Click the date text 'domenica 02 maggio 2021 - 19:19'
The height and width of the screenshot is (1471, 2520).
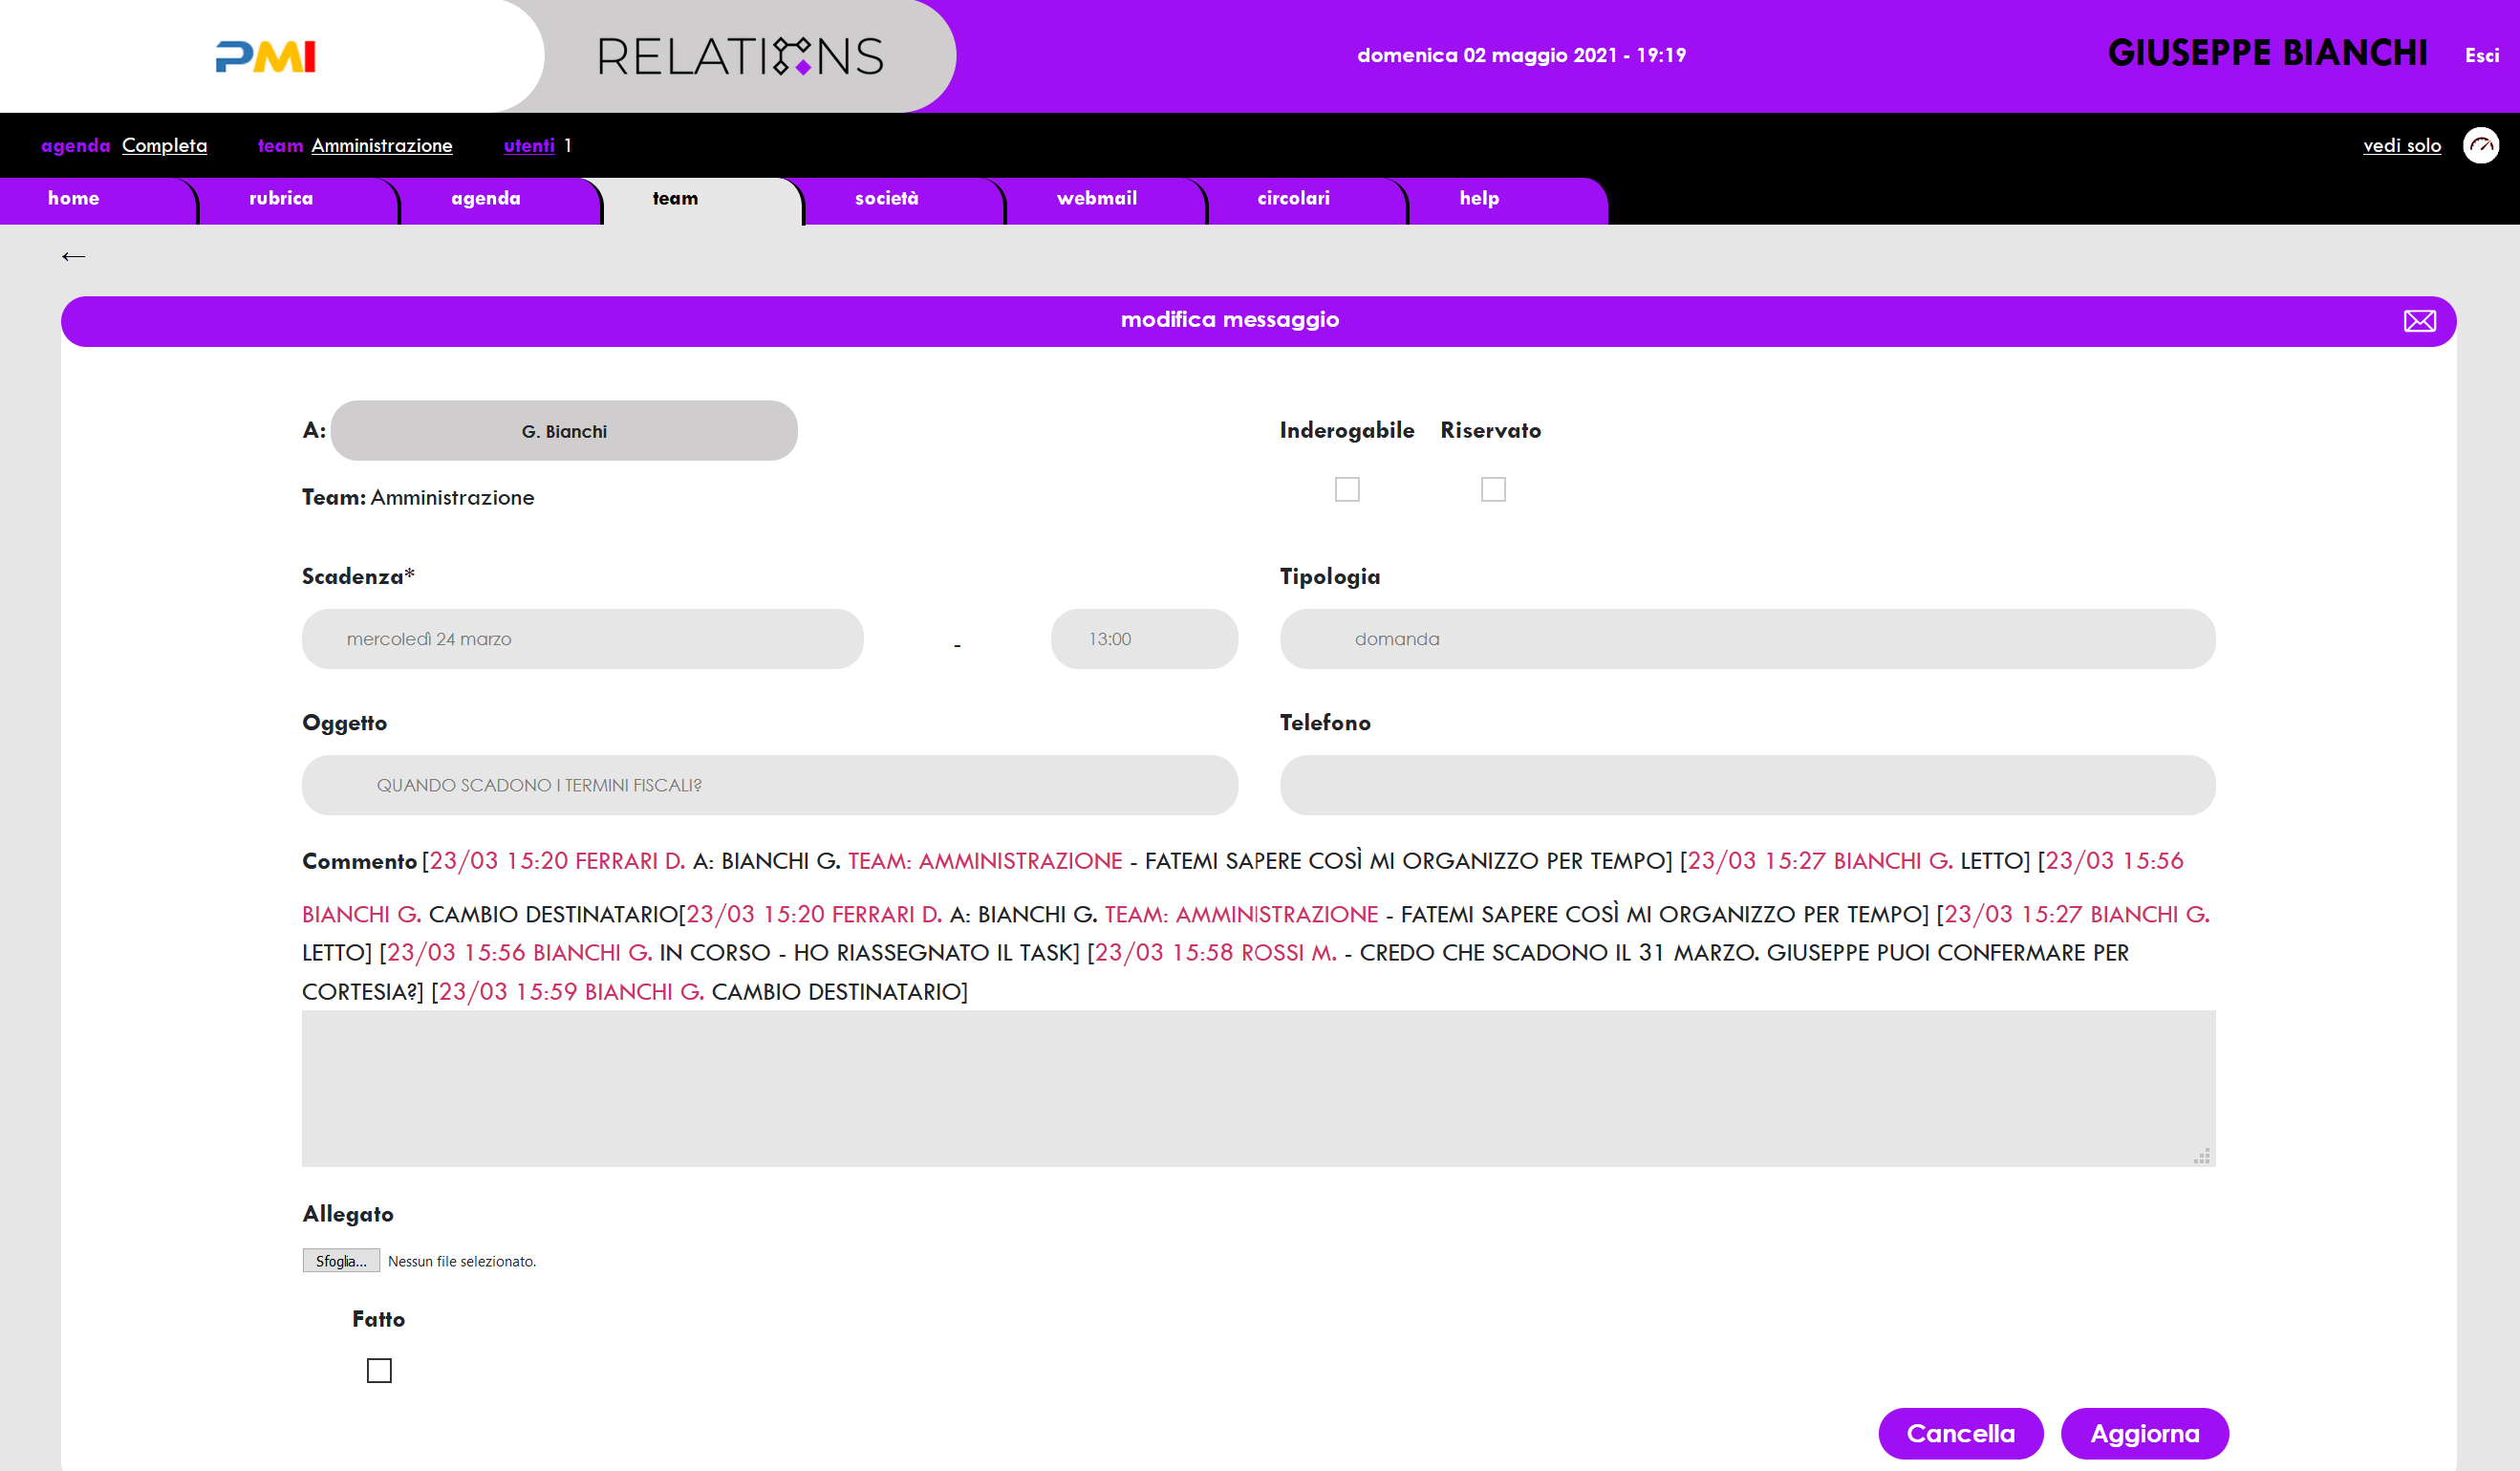click(1521, 55)
